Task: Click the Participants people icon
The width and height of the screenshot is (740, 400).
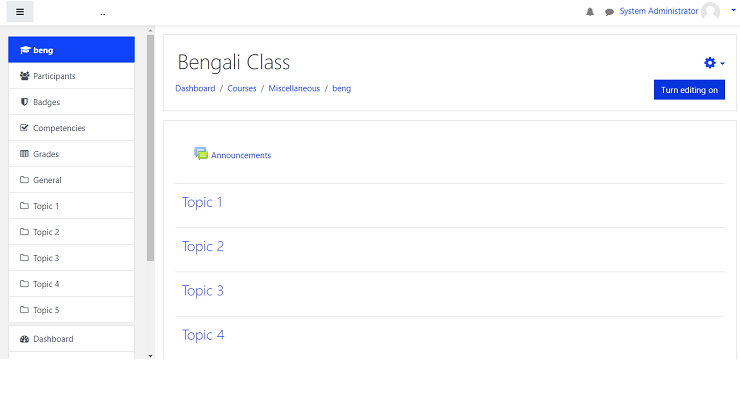Action: (24, 76)
